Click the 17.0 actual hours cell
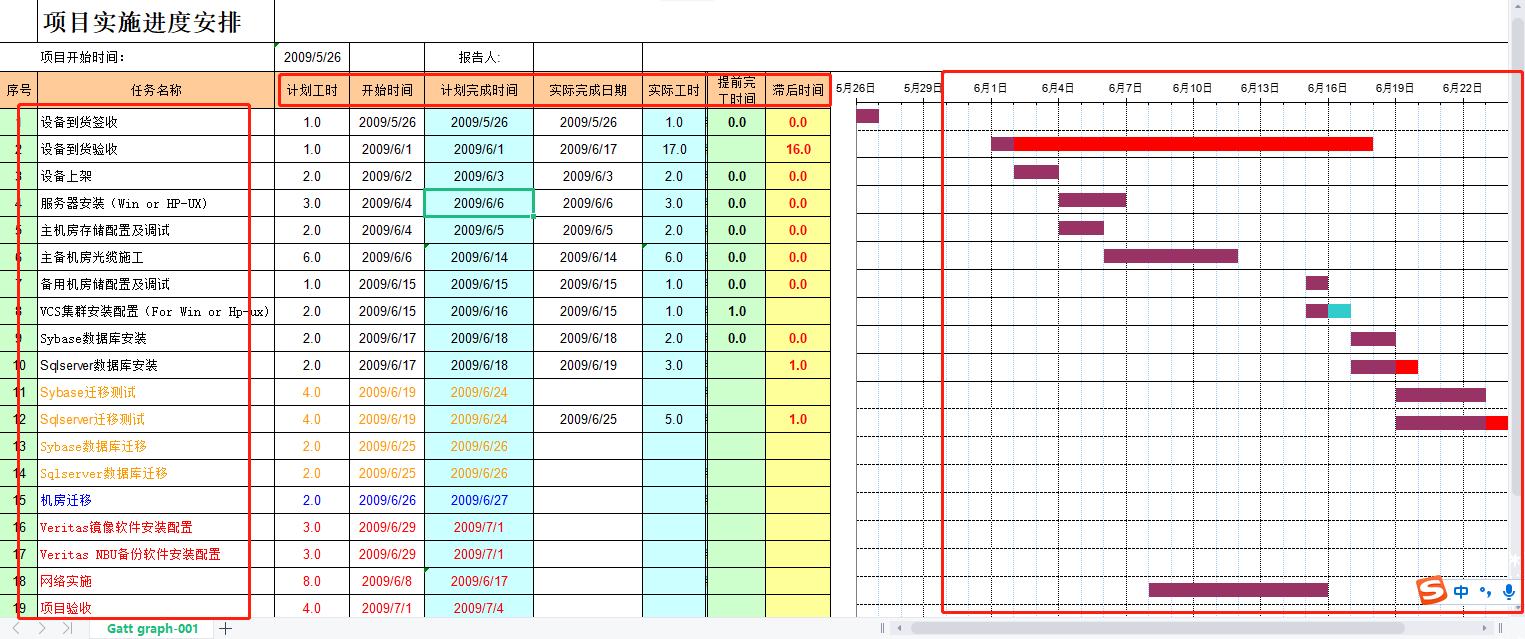The width and height of the screenshot is (1525, 639). click(x=674, y=149)
